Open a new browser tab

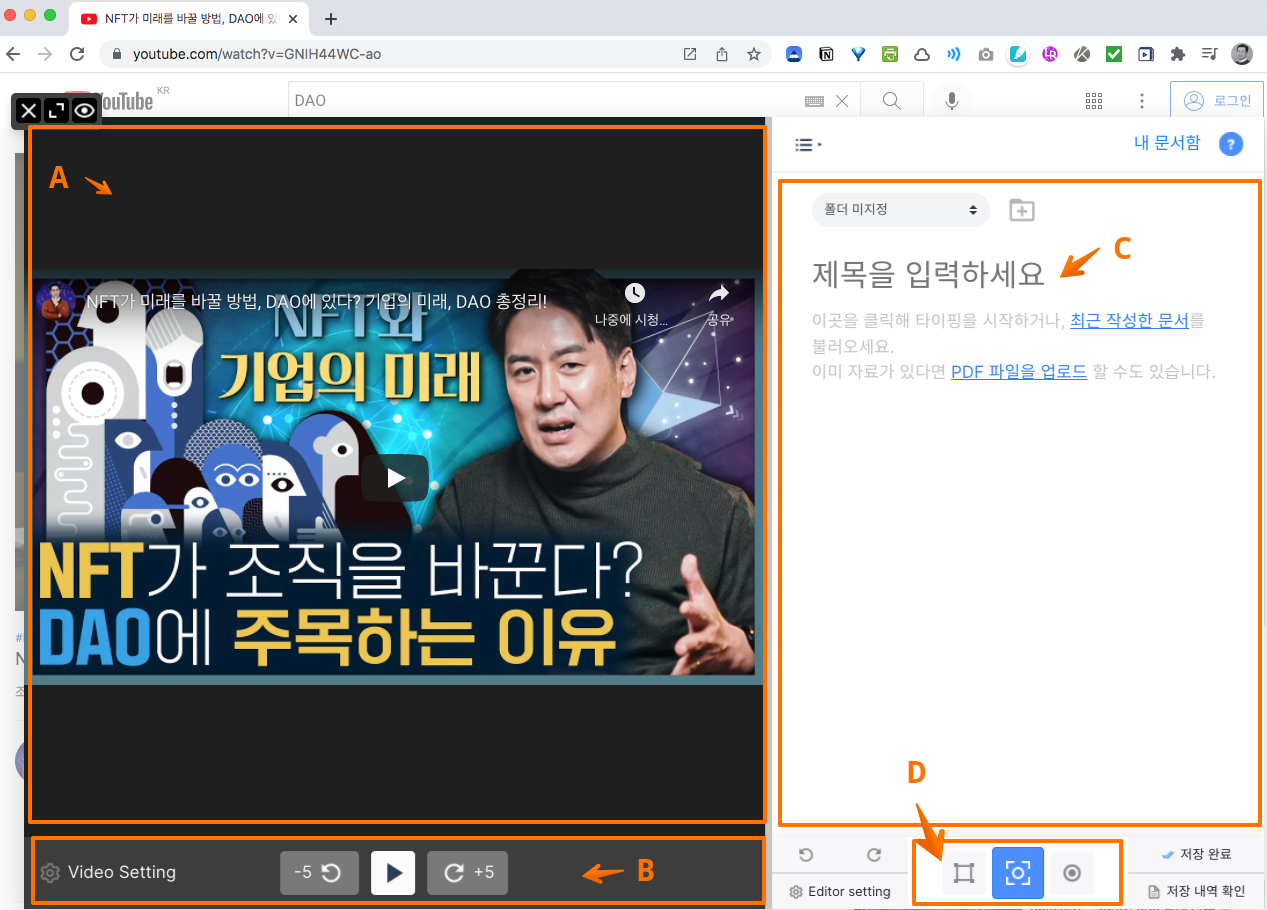[331, 18]
